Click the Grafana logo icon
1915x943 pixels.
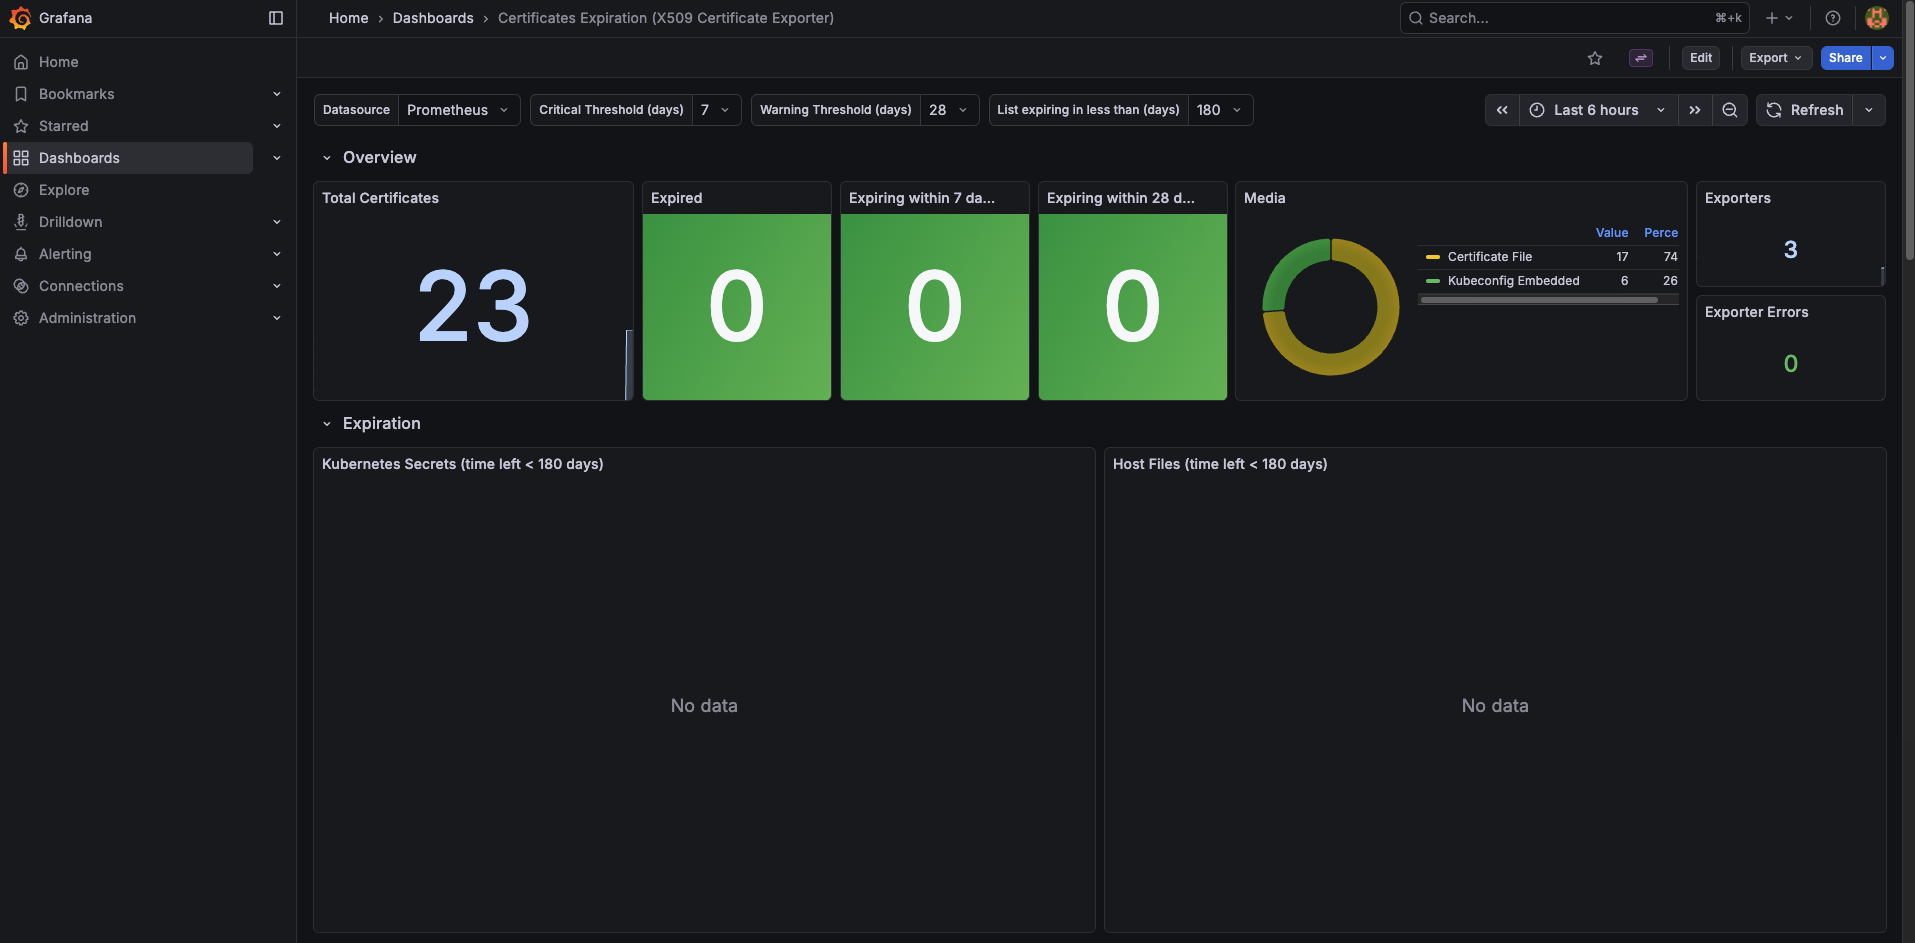click(20, 18)
